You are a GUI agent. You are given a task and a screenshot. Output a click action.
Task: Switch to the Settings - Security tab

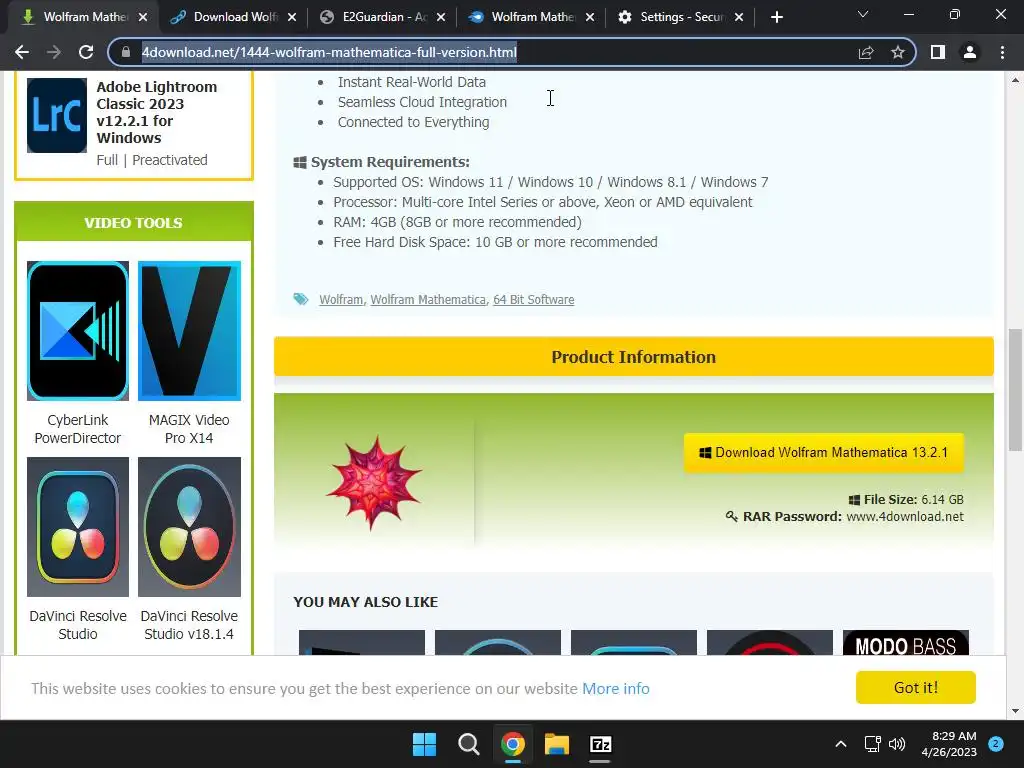671,17
